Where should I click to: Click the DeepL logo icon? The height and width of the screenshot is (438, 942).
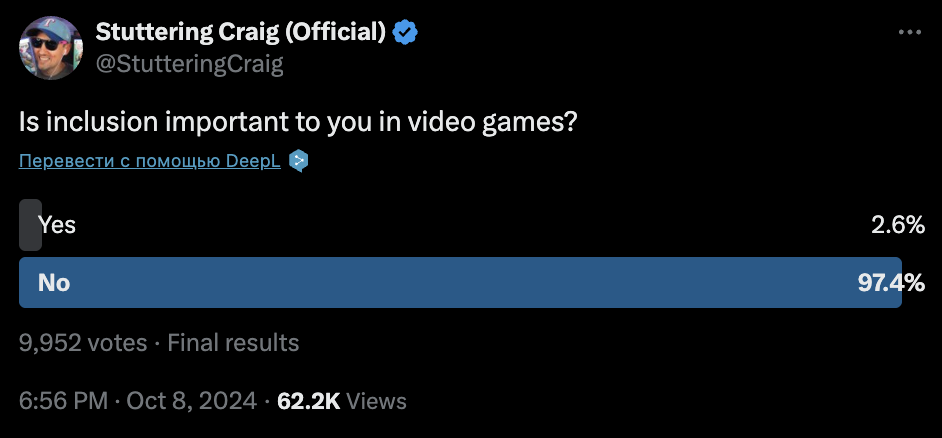coord(298,161)
